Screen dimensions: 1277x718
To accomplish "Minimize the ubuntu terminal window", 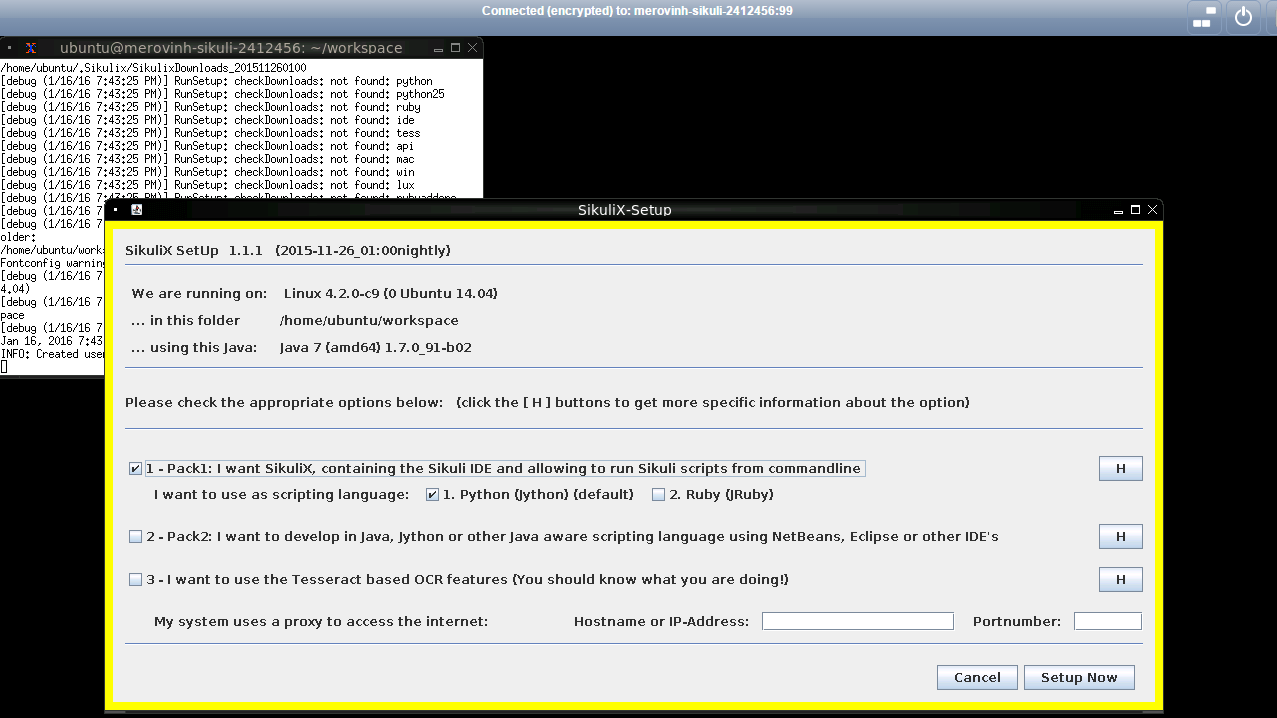I will (x=438, y=48).
